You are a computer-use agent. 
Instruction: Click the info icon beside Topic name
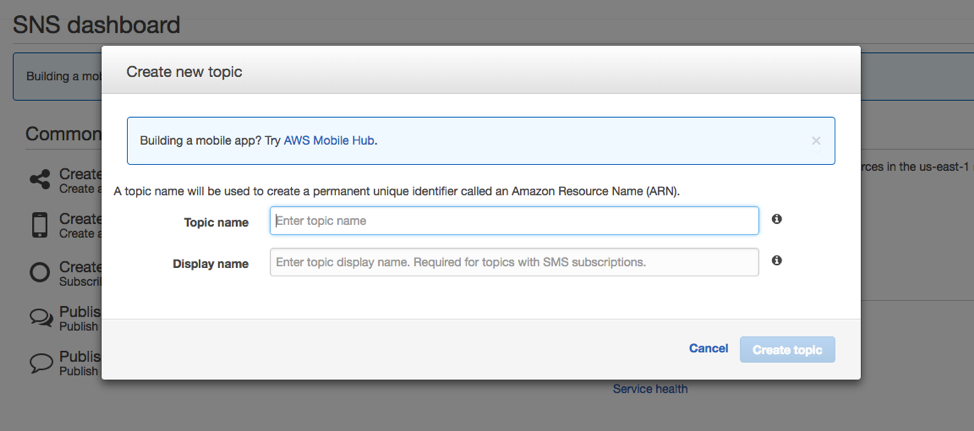(776, 219)
